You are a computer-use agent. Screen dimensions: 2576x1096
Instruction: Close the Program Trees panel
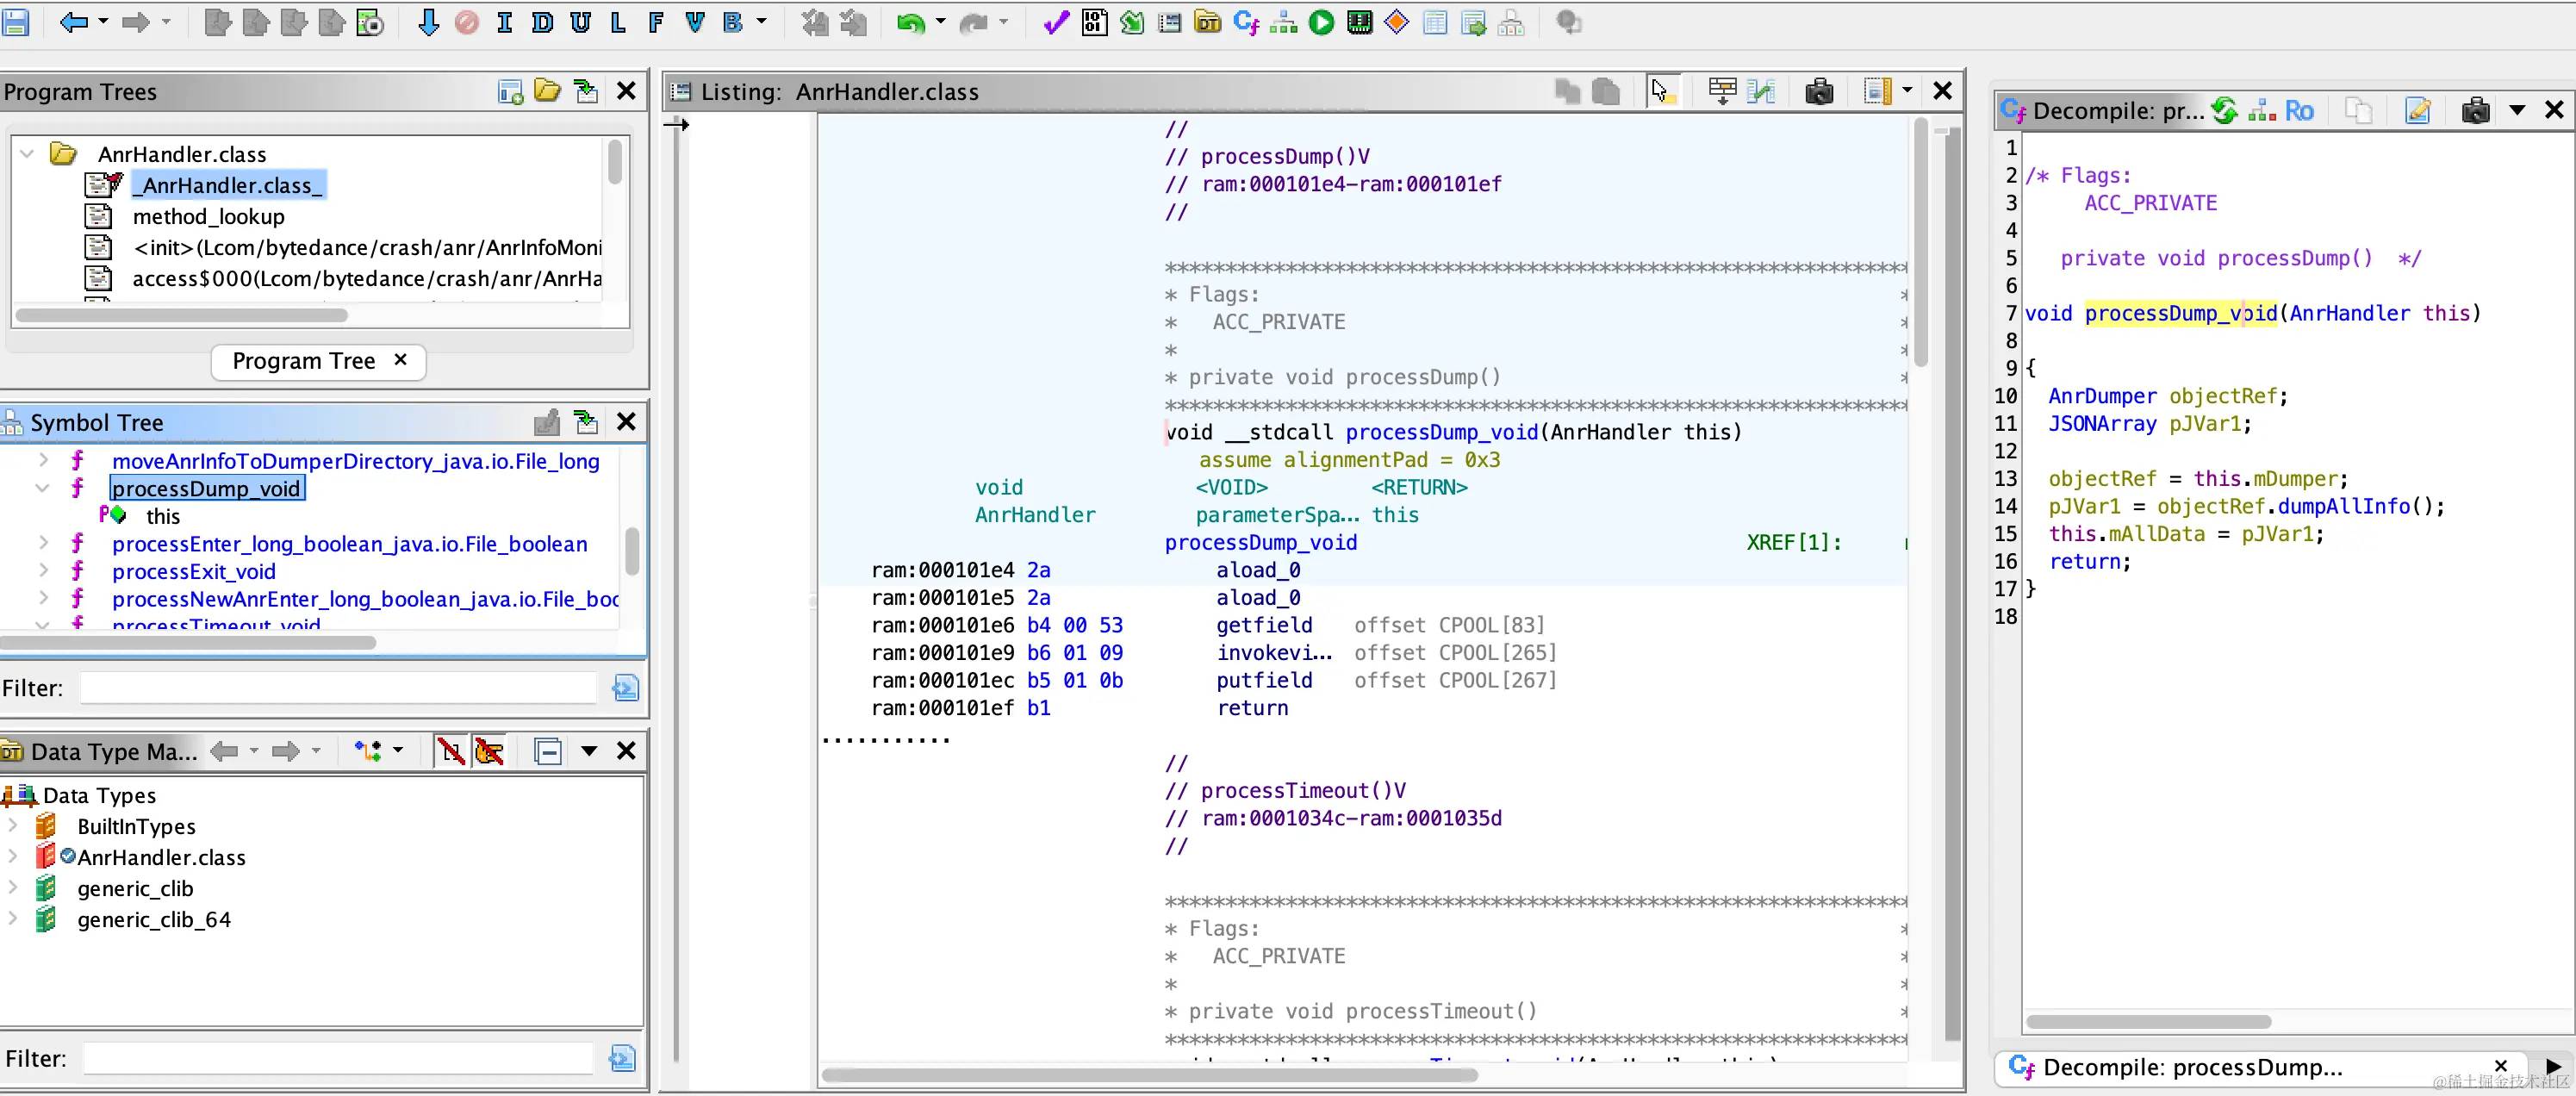pos(626,91)
